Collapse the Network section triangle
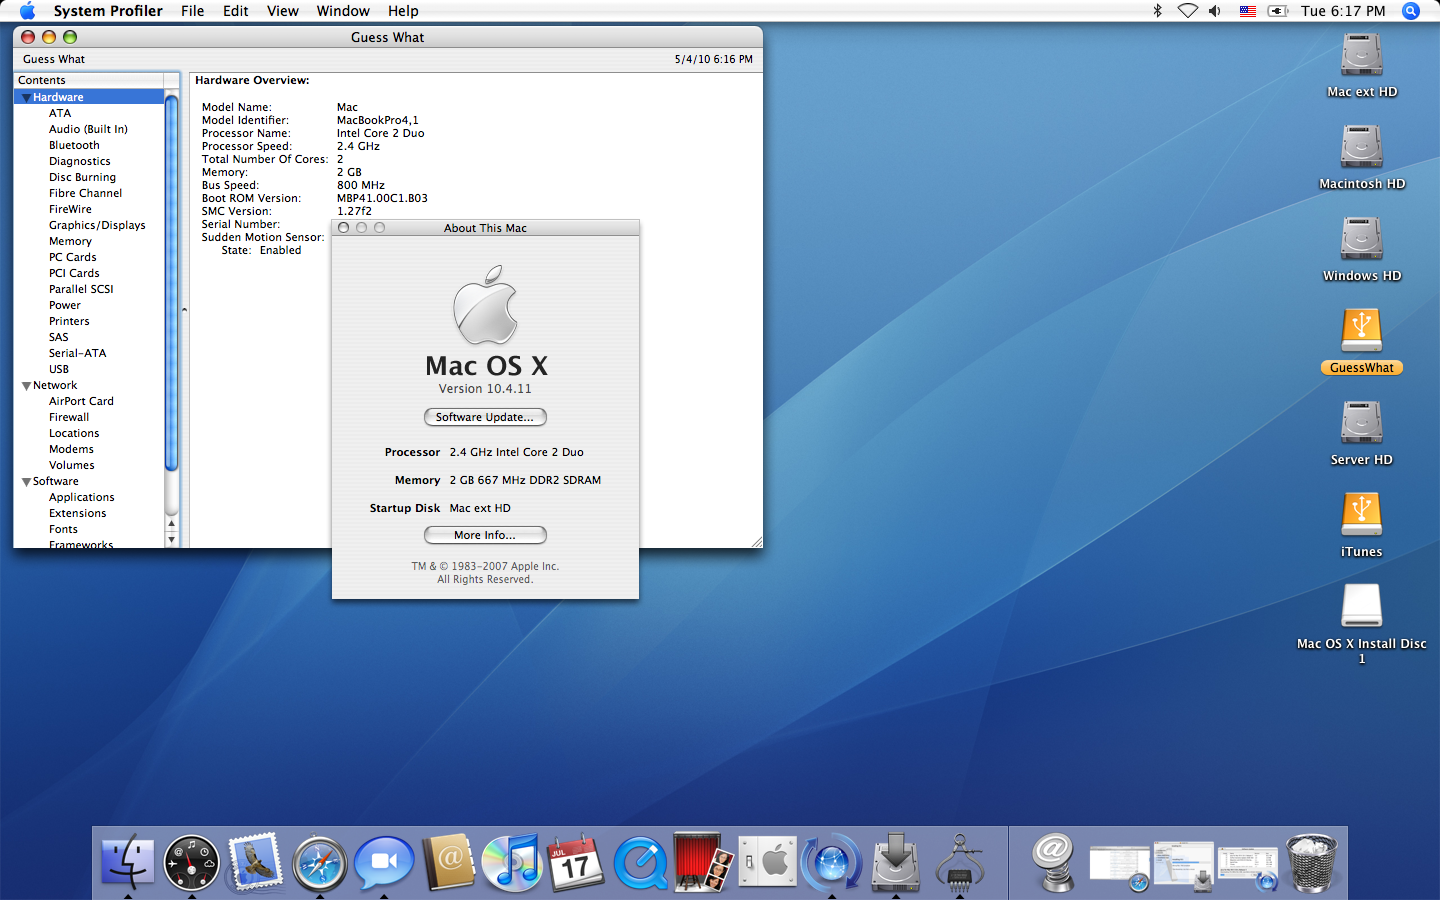This screenshot has width=1440, height=900. [x=26, y=386]
